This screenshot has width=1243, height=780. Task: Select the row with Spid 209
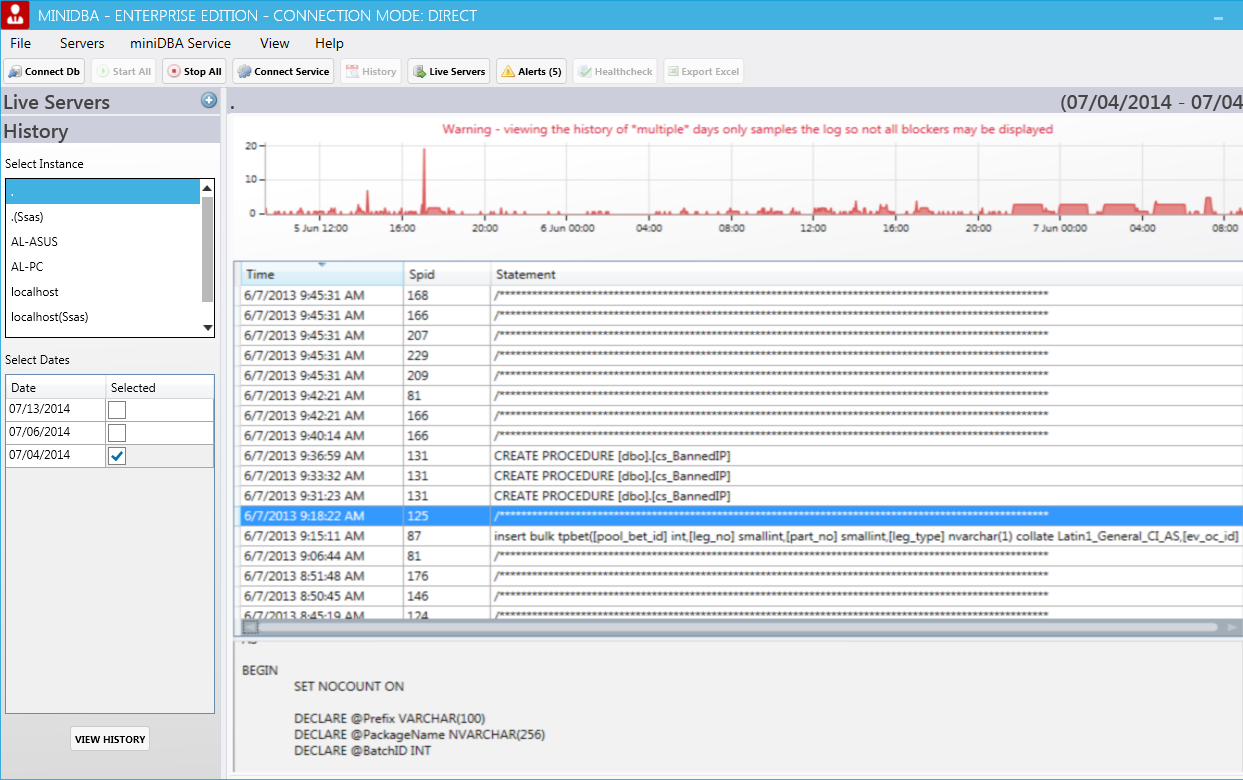[x=742, y=375]
